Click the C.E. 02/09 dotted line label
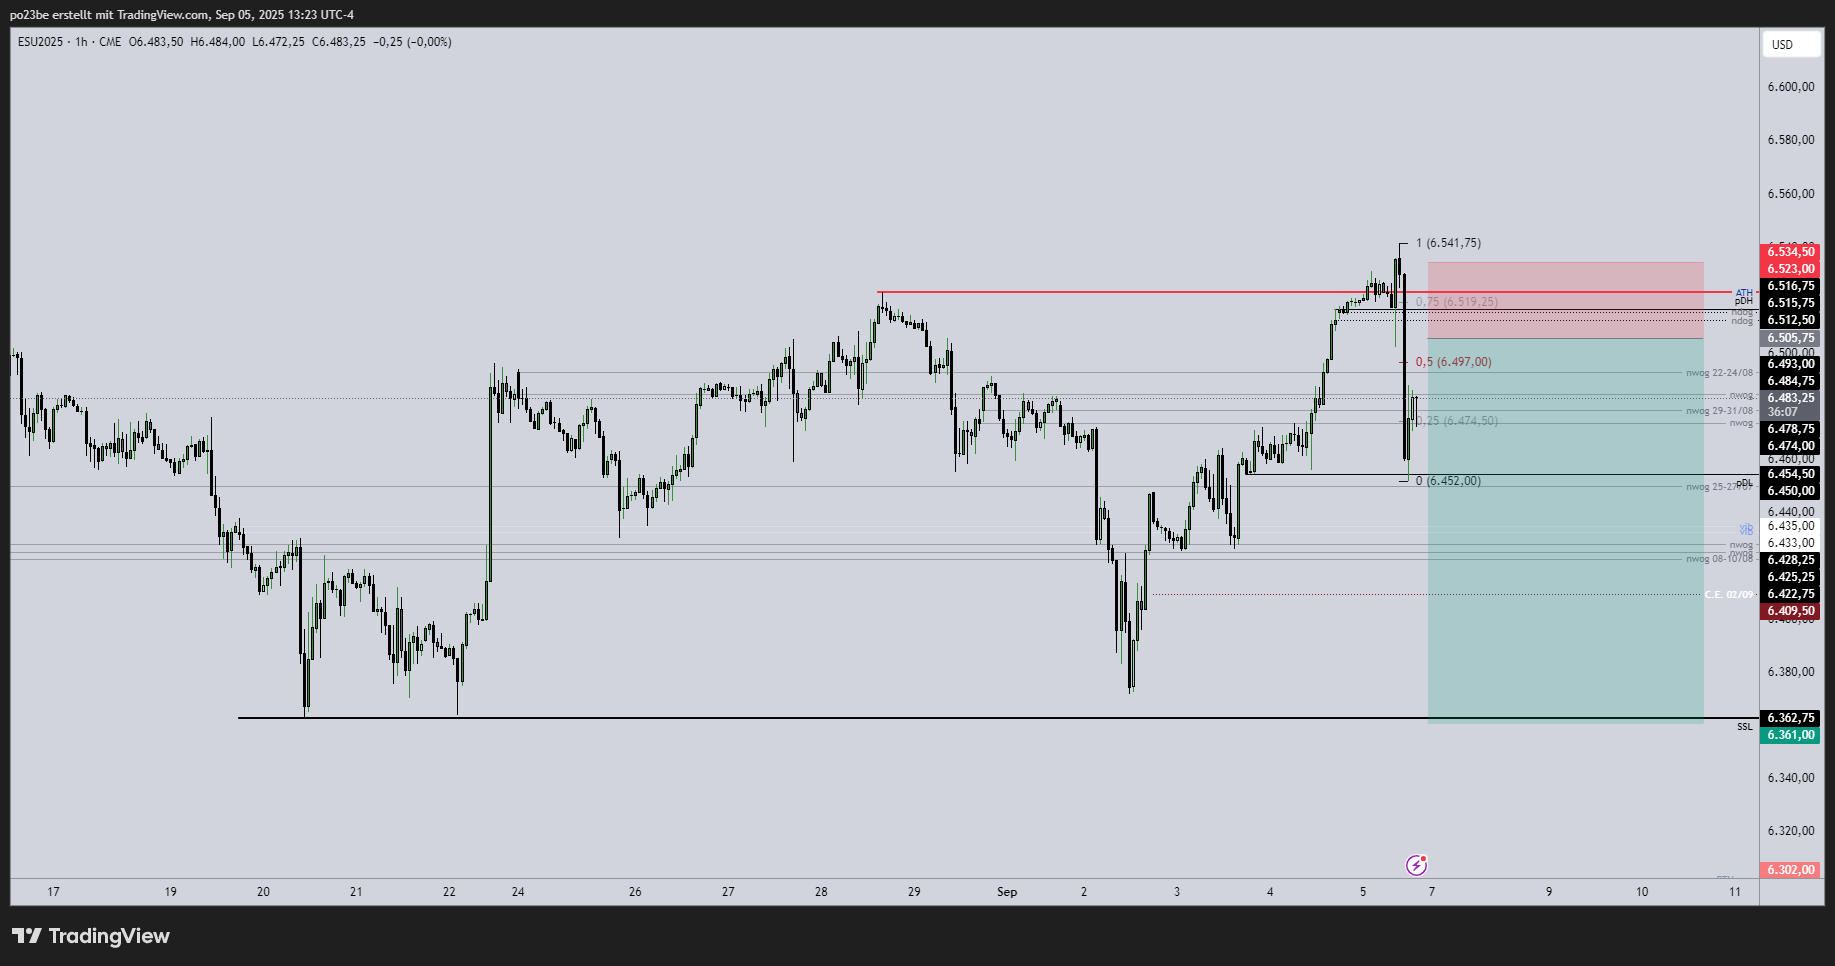 (x=1728, y=595)
